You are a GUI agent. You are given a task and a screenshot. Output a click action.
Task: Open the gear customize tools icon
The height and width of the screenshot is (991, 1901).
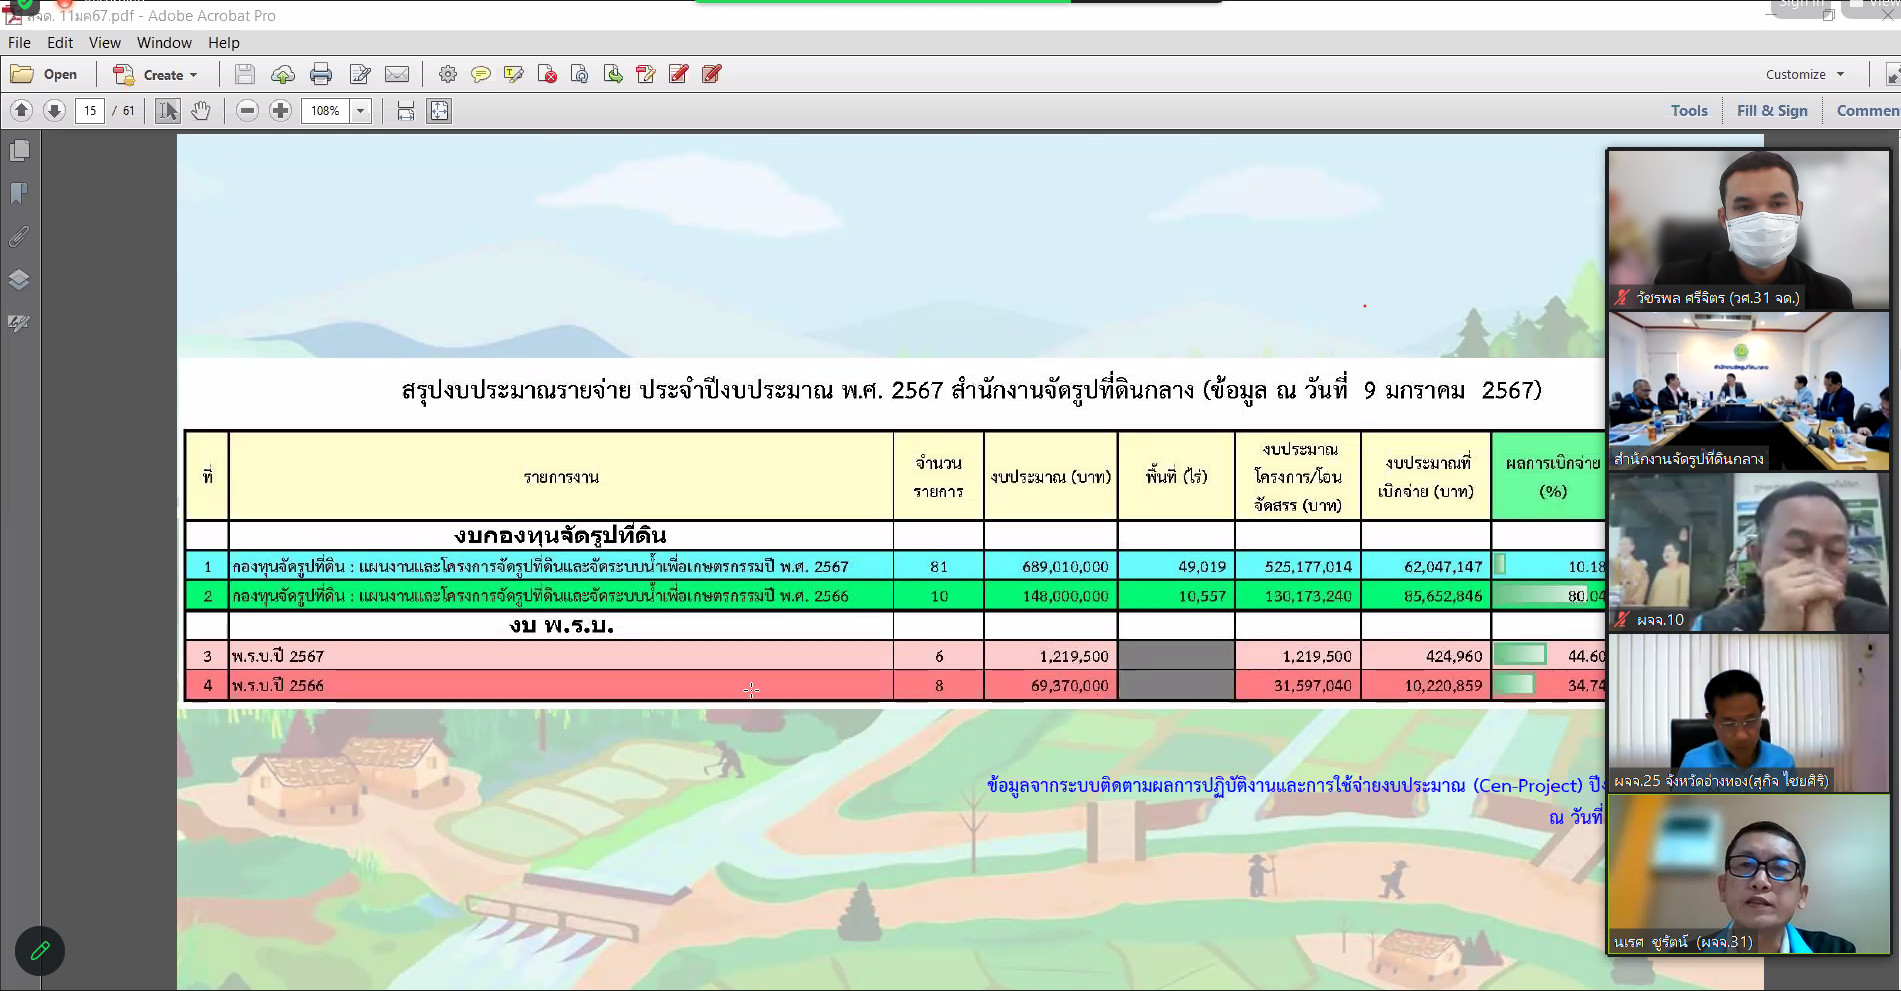pyautogui.click(x=448, y=74)
